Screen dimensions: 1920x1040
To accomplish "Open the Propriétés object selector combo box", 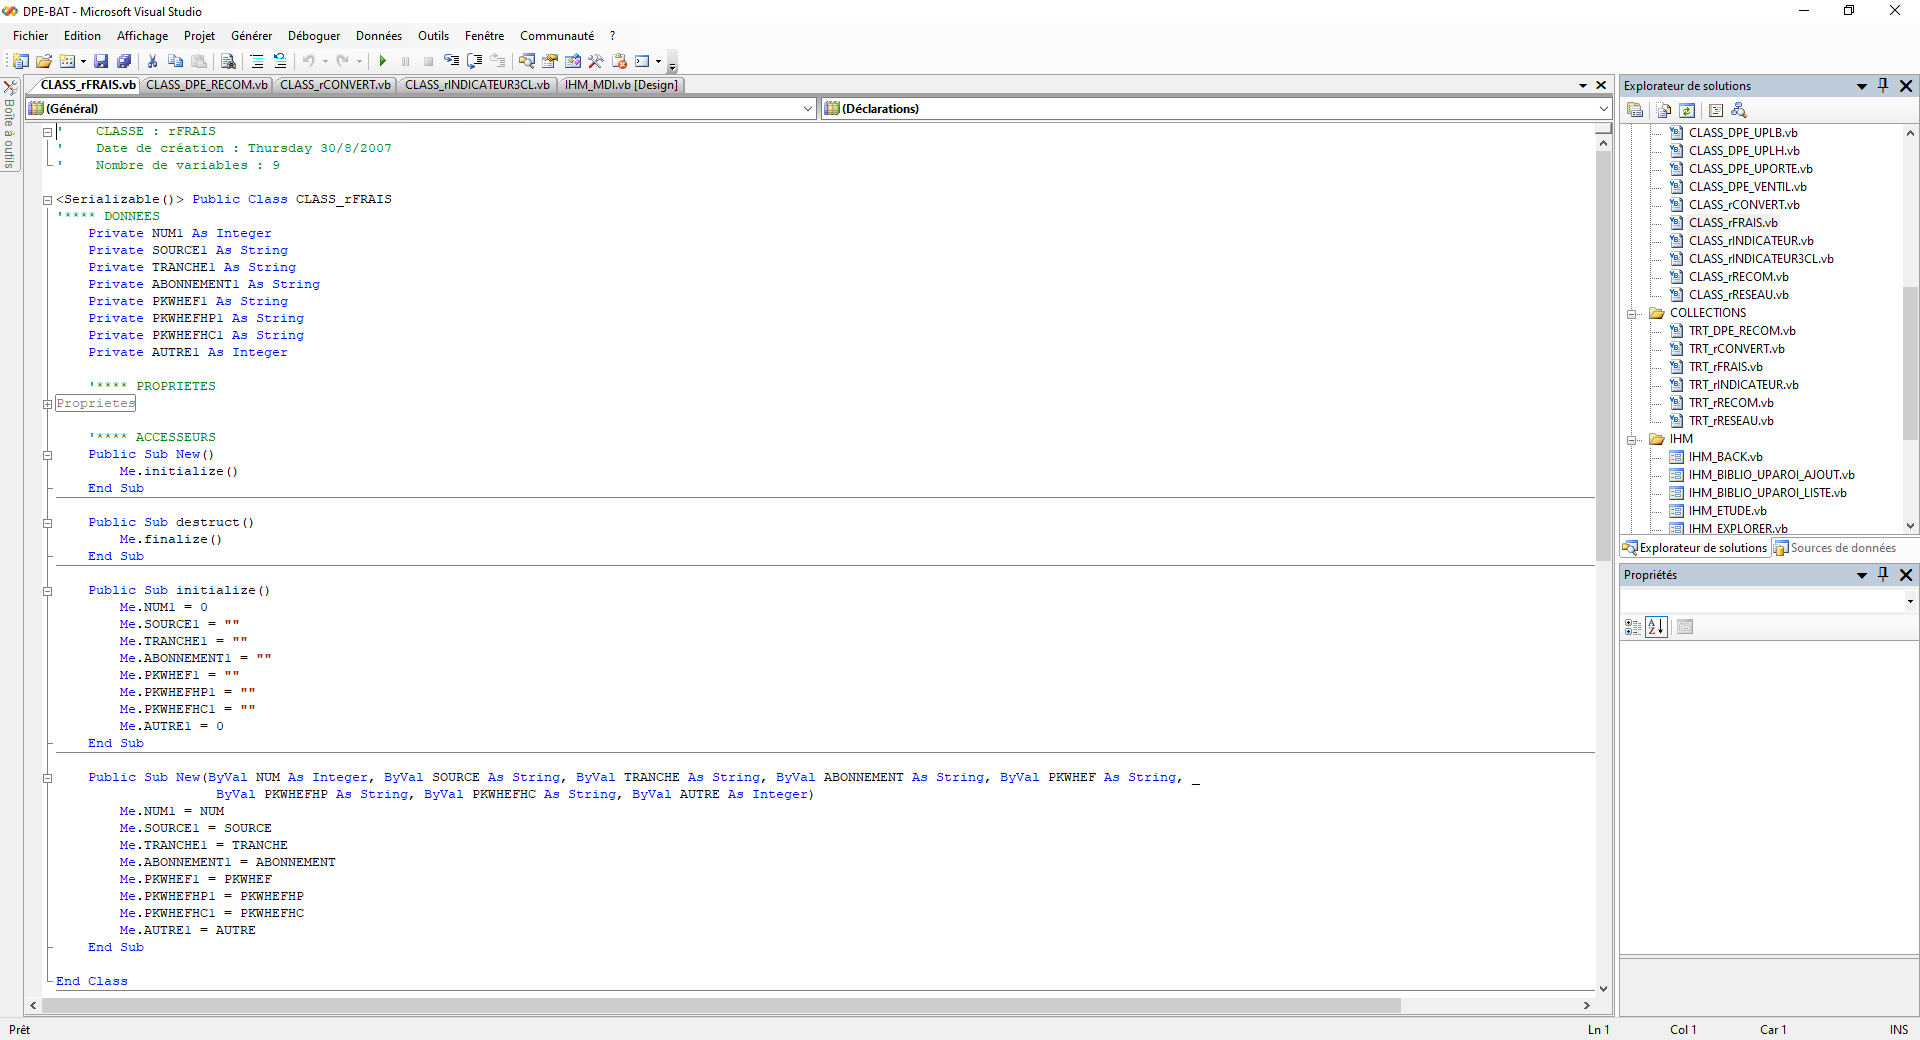I will [1768, 601].
